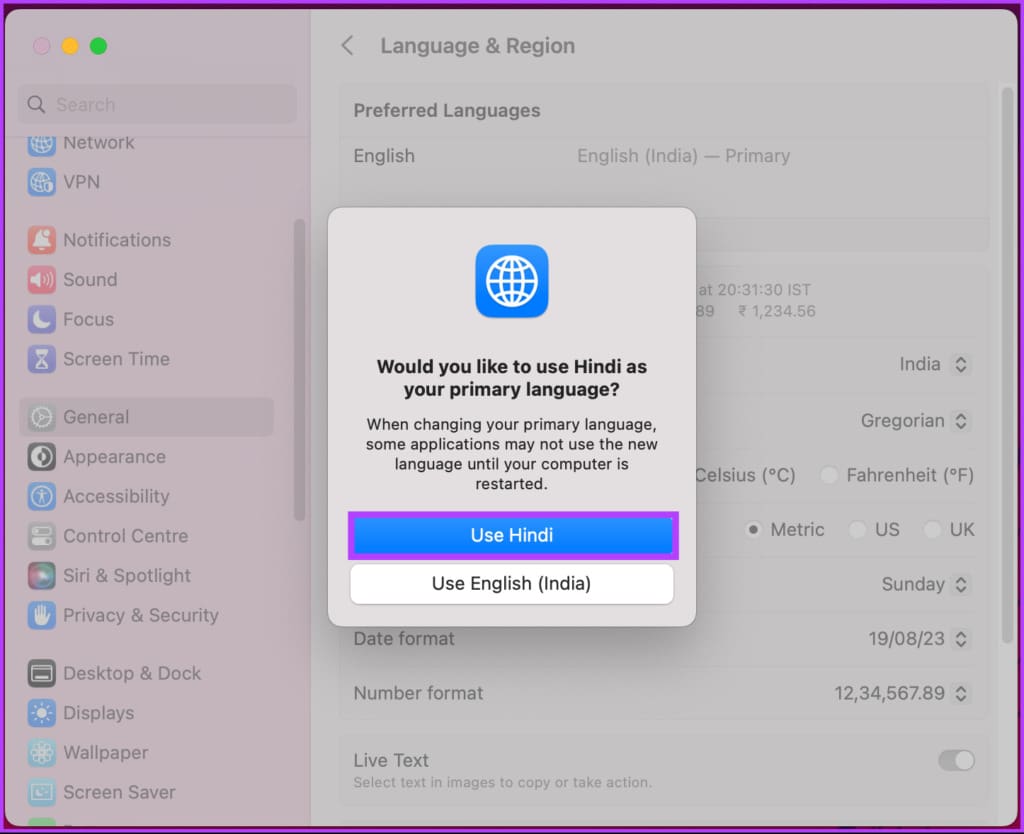Select the US measurement radio button

click(857, 530)
